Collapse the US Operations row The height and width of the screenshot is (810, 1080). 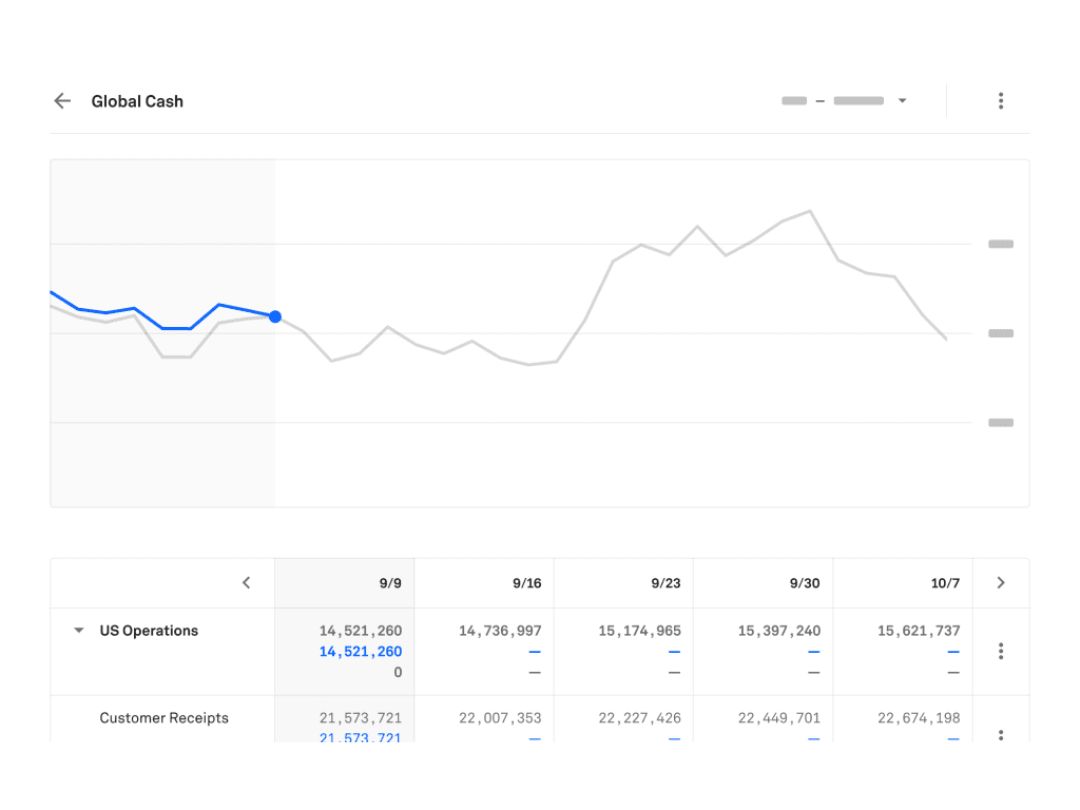click(x=79, y=630)
